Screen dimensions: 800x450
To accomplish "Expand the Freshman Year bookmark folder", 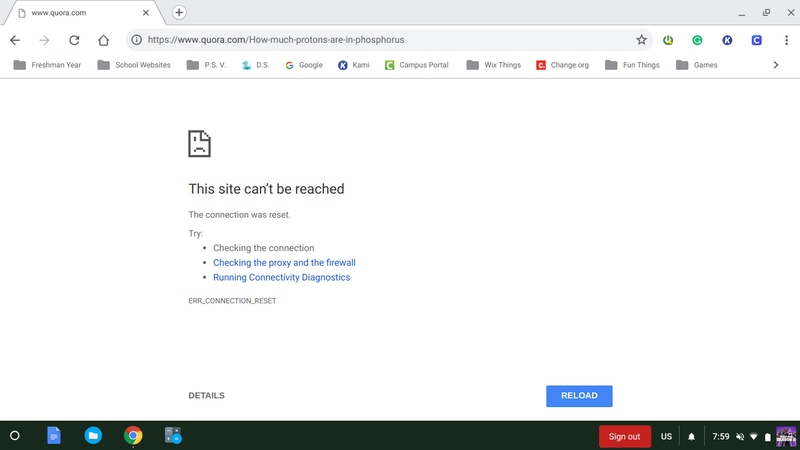I will (48, 65).
